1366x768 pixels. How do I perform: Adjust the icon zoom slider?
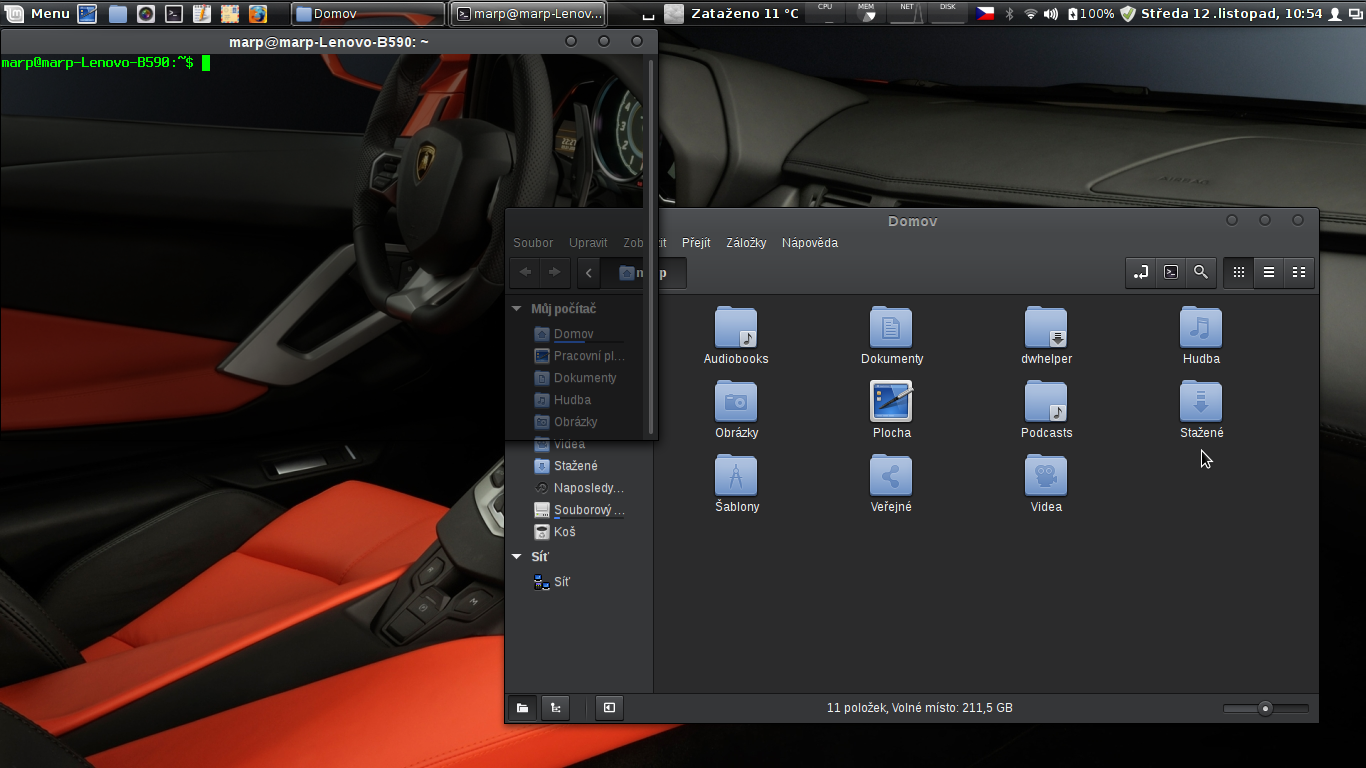coord(1265,708)
